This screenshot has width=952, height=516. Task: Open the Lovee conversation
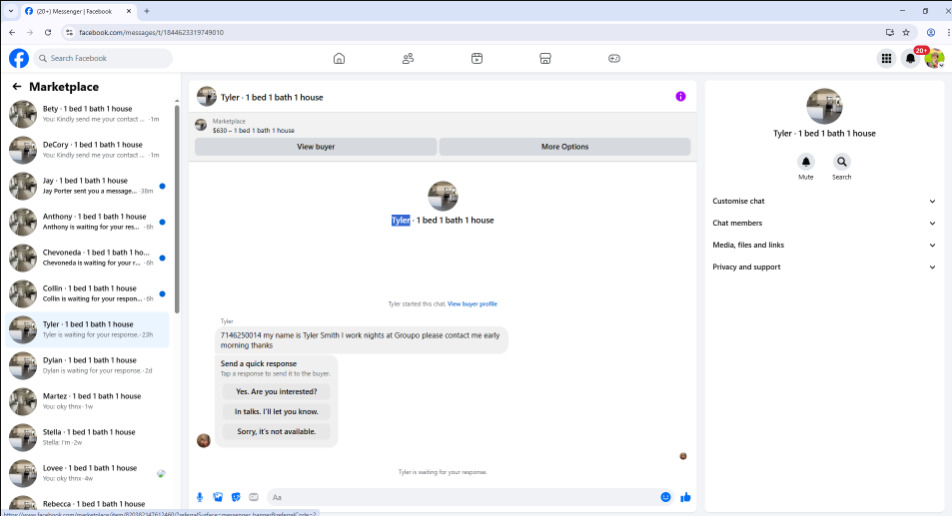(87, 473)
